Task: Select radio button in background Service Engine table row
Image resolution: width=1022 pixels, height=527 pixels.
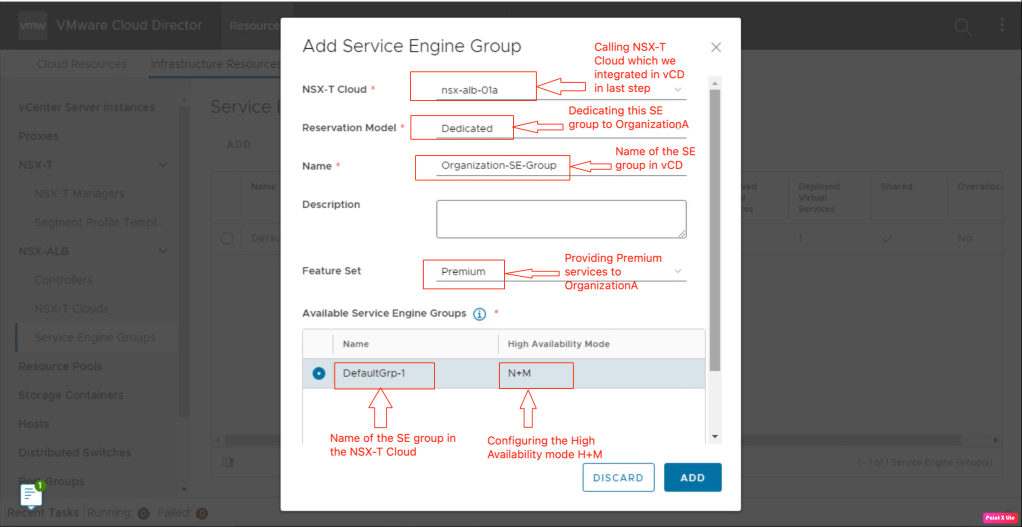Action: [x=228, y=238]
